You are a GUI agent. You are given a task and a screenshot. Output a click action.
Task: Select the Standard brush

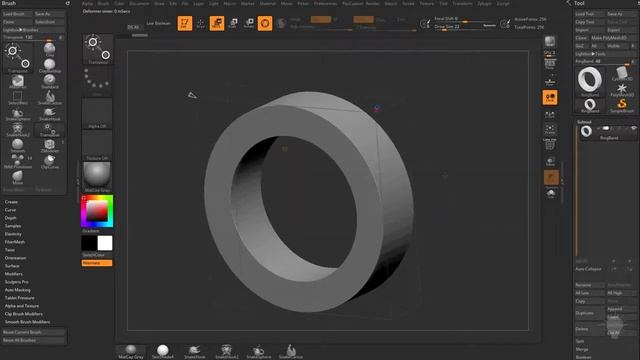coord(50,82)
